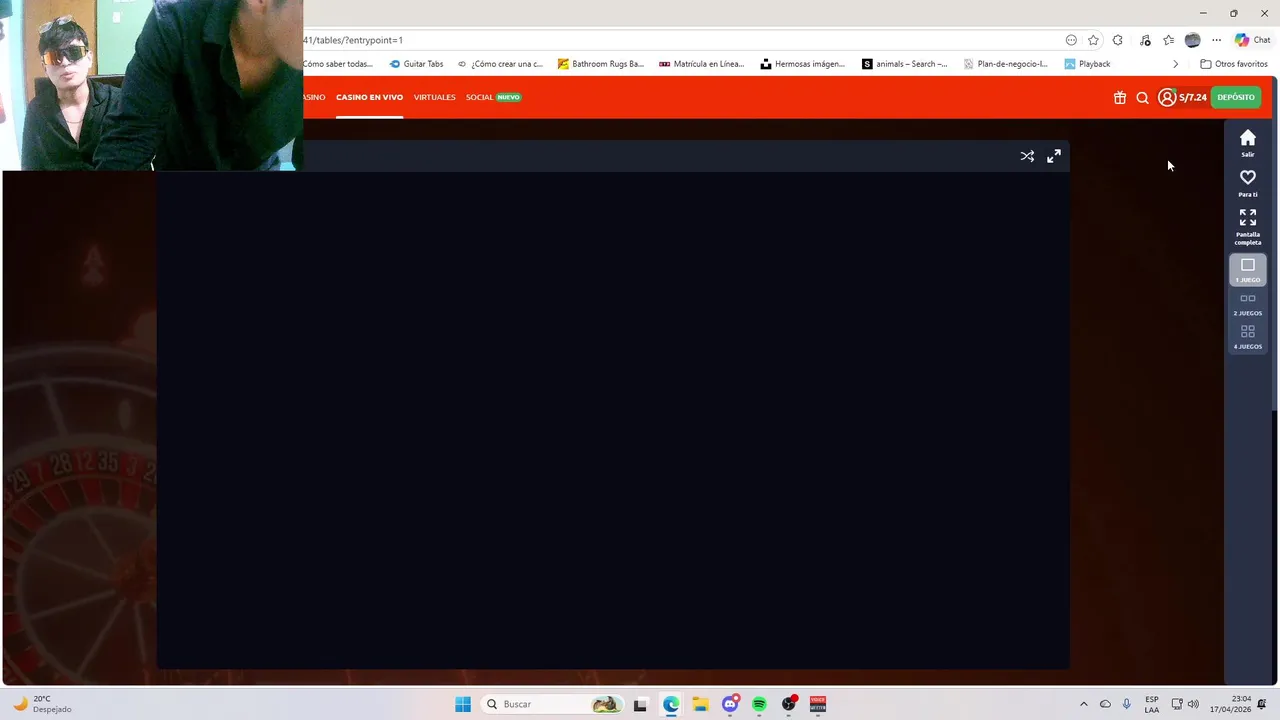This screenshot has height=720, width=1280.
Task: Open the ¿Cómo crear una c... bookmark
Action: [x=500, y=64]
